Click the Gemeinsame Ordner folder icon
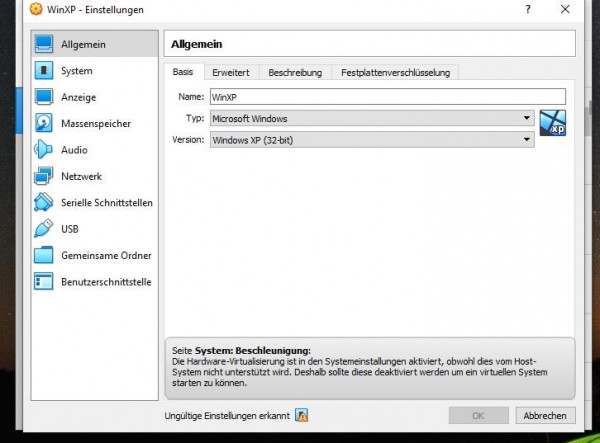The image size is (600, 443). click(x=44, y=255)
